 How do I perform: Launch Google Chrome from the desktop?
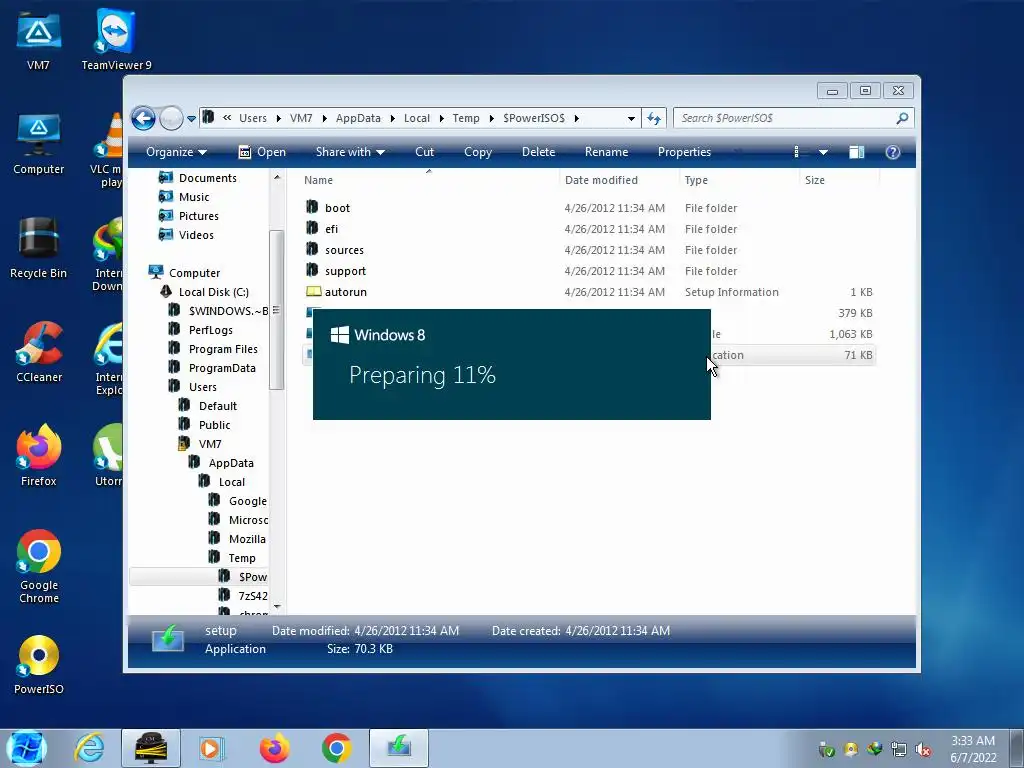[39, 566]
